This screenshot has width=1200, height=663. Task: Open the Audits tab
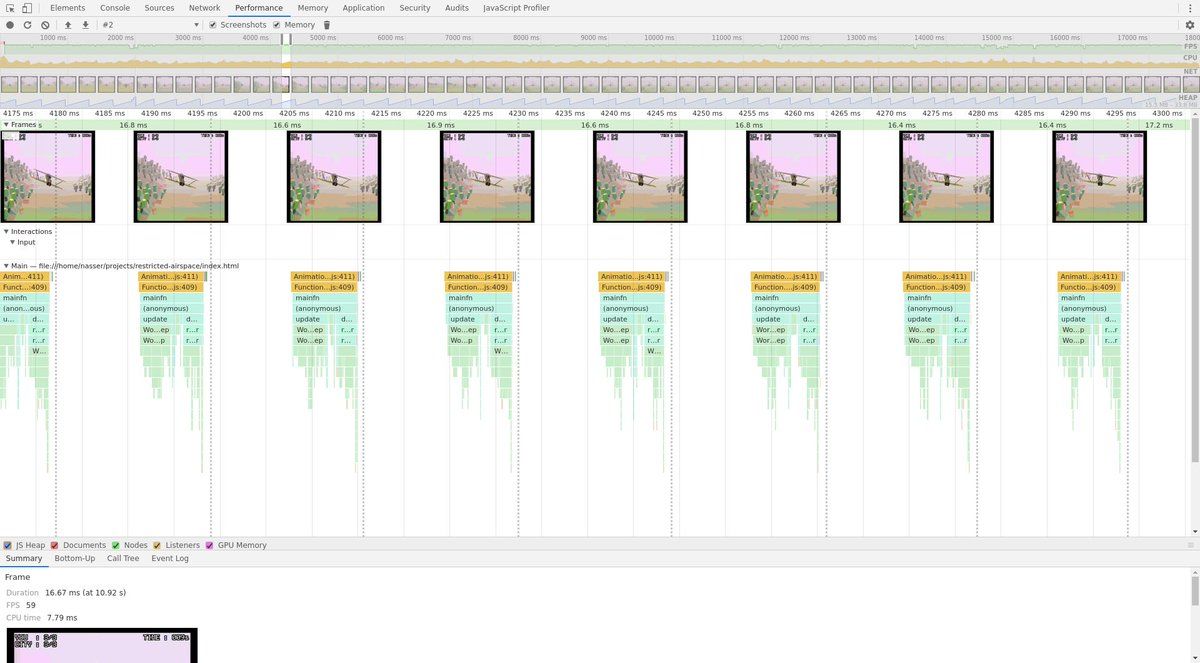(457, 8)
